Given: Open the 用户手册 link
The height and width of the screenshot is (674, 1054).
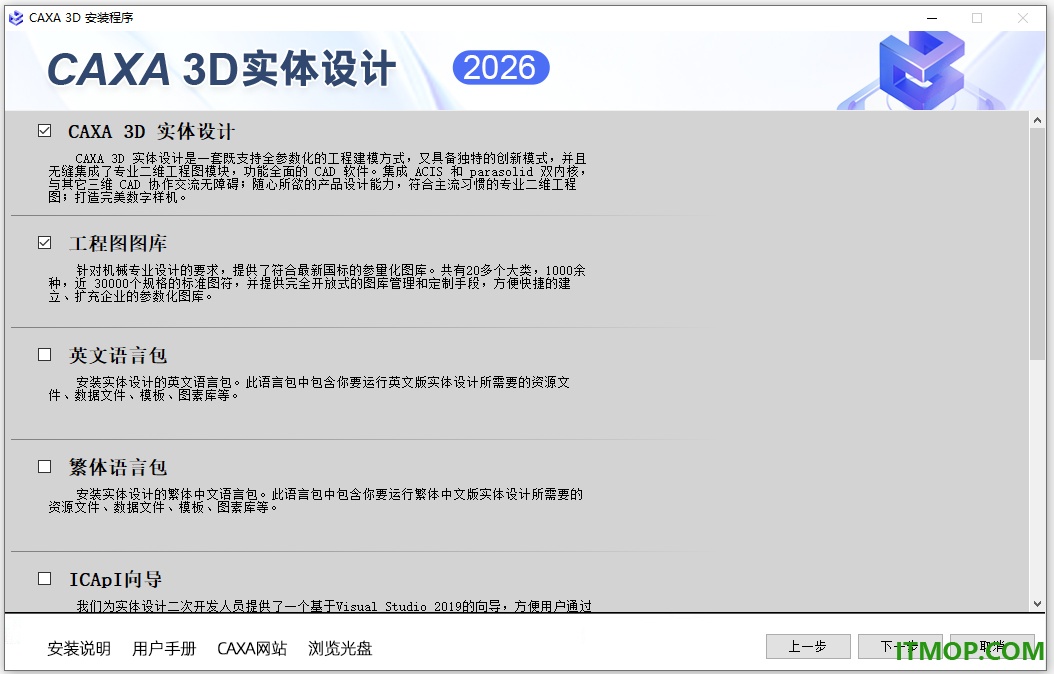Looking at the screenshot, I should [x=164, y=648].
